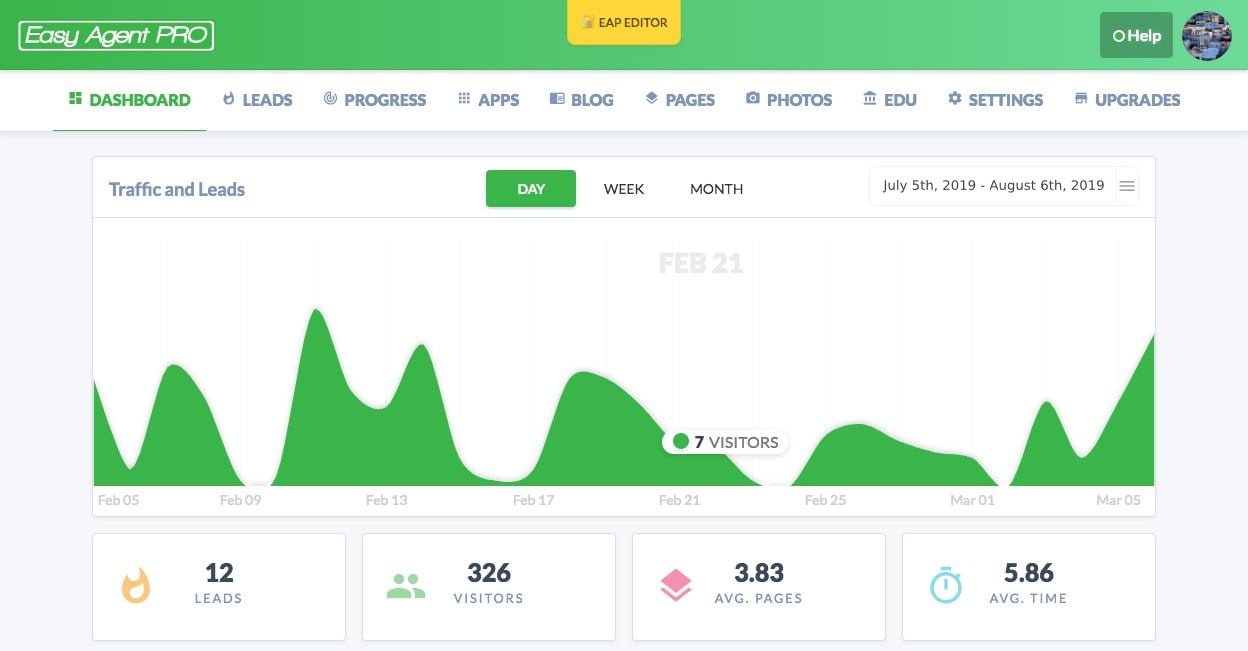
Task: Navigate to the Blog tab
Action: [581, 100]
